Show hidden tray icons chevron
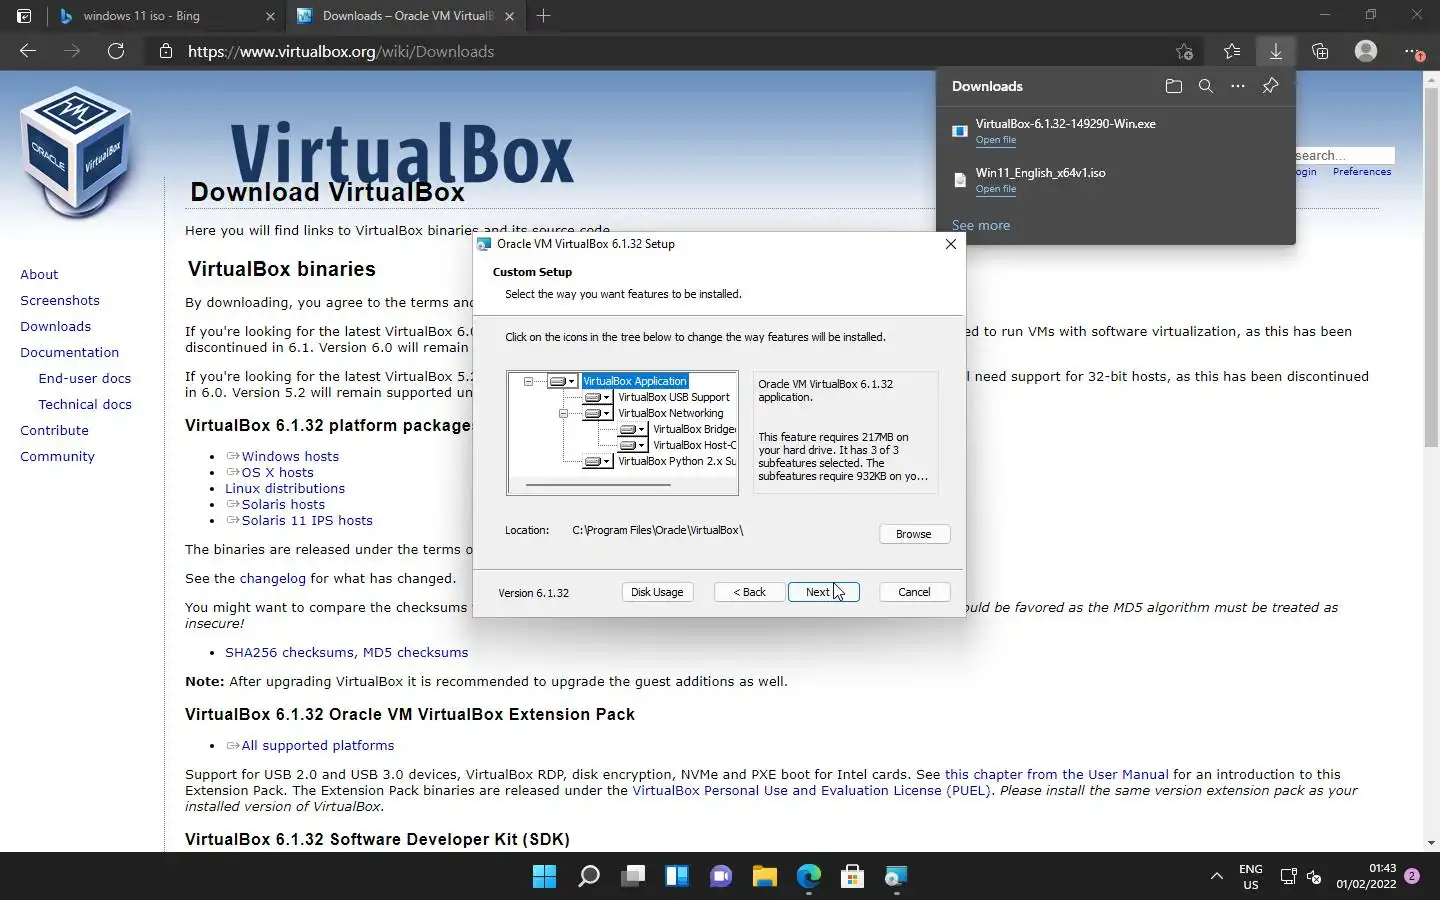Viewport: 1440px width, 900px height. [x=1217, y=877]
